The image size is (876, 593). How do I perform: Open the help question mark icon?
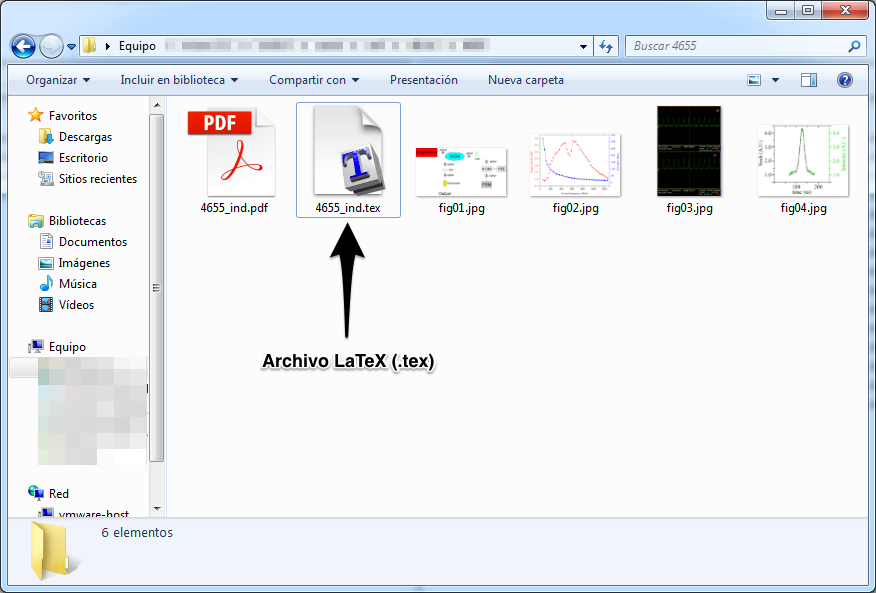pyautogui.click(x=844, y=80)
